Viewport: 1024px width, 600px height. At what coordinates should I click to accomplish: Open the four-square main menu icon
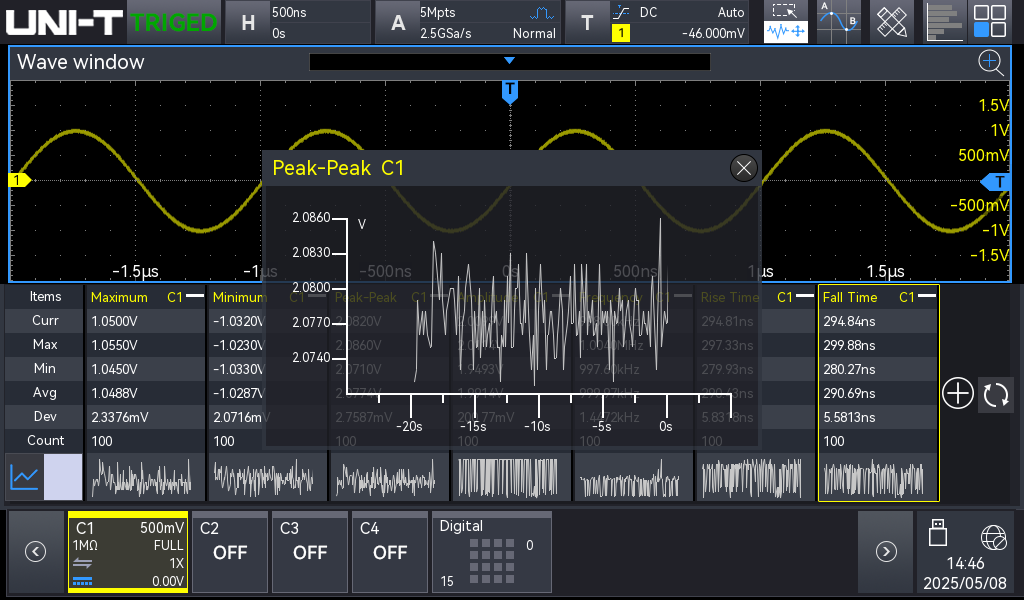990,22
